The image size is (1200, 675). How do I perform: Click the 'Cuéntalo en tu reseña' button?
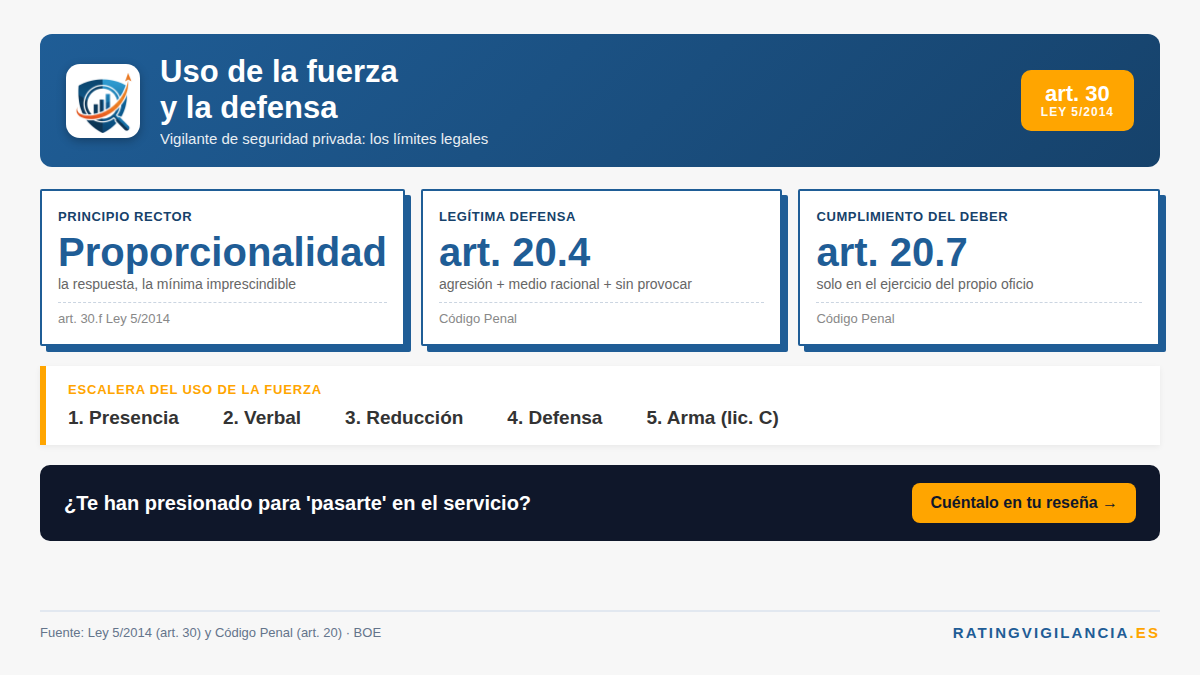[x=1023, y=503]
